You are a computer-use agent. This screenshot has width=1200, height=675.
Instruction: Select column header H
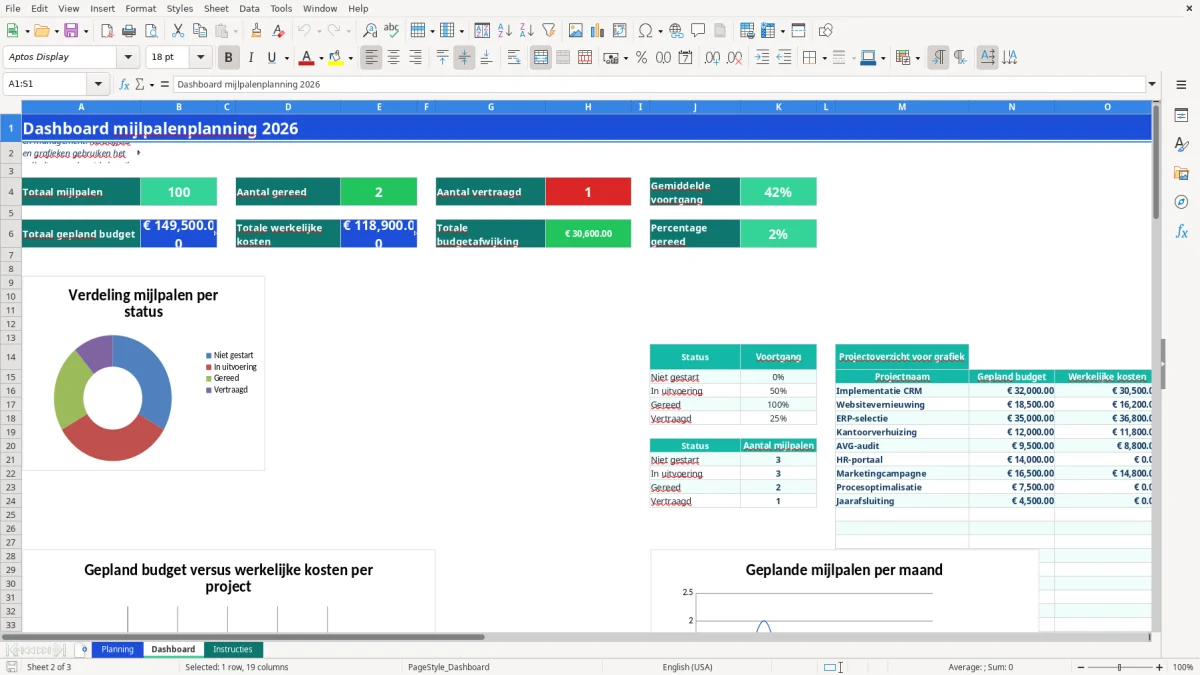click(x=588, y=107)
